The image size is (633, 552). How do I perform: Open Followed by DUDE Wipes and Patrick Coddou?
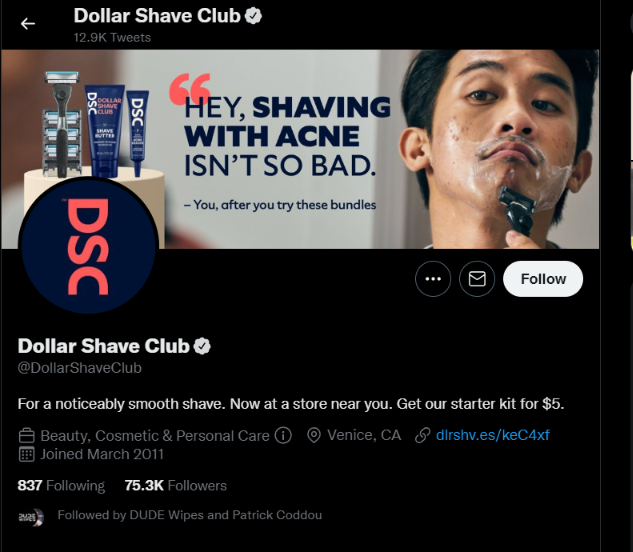[189, 515]
